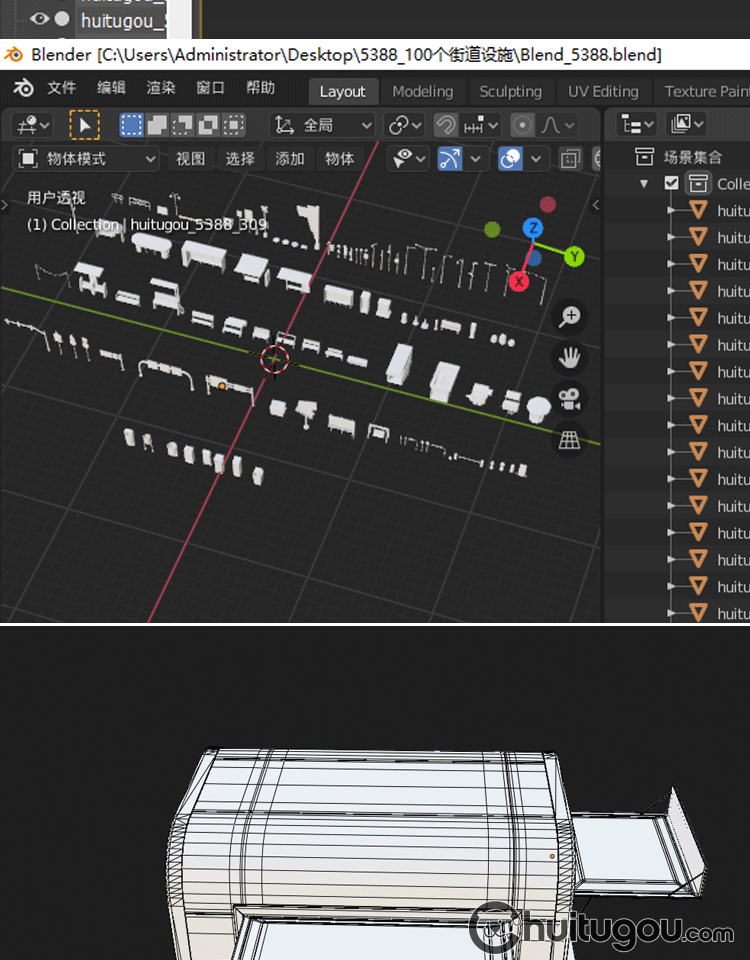
Task: Click the Blender logo icon in menu bar
Action: click(22, 88)
